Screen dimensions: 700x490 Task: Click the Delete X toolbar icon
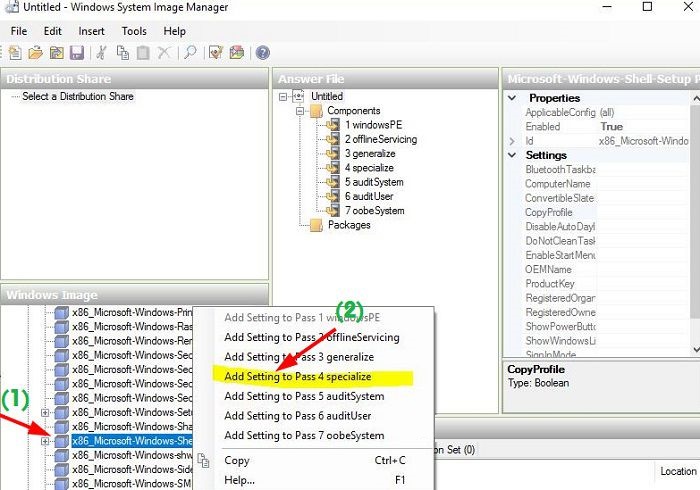(164, 53)
